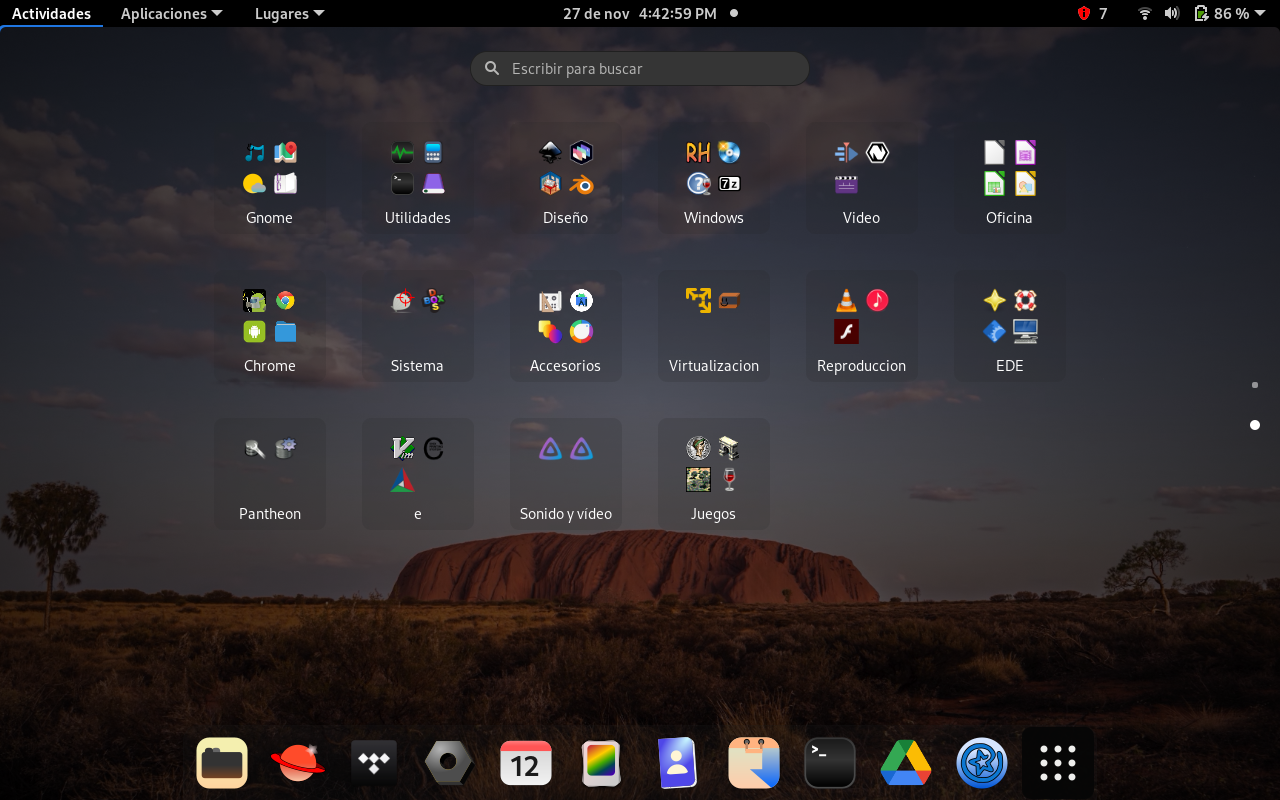Open the Reproduccion app folder
1280x800 pixels.
pos(862,326)
